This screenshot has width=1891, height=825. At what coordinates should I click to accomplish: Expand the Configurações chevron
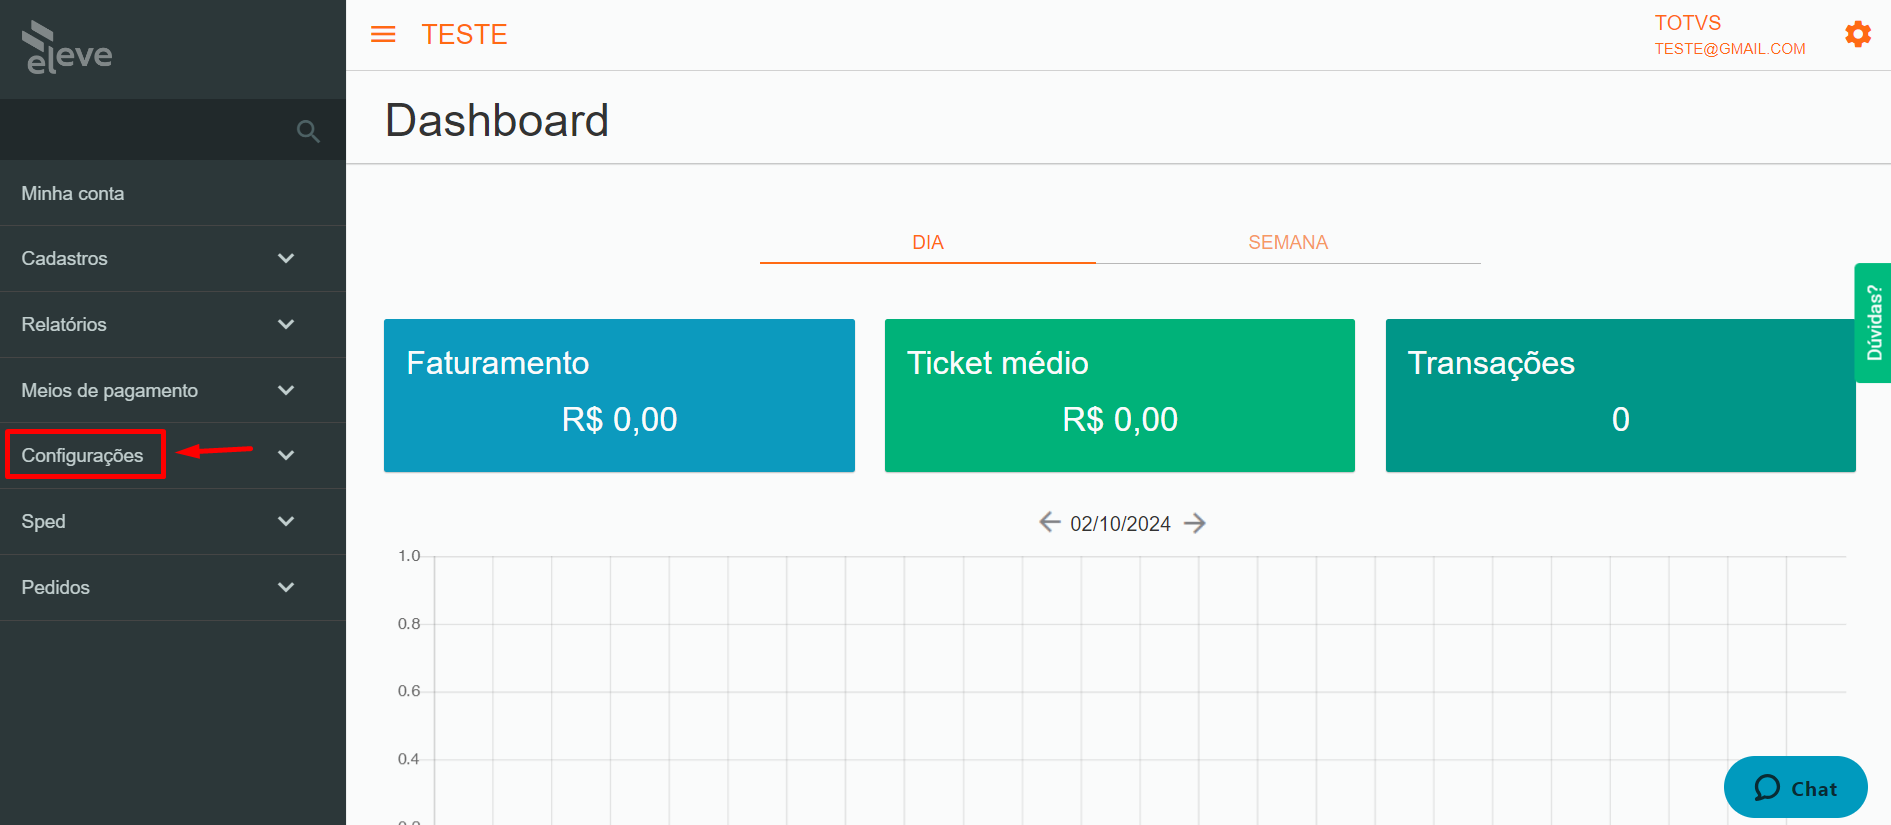[x=286, y=455]
